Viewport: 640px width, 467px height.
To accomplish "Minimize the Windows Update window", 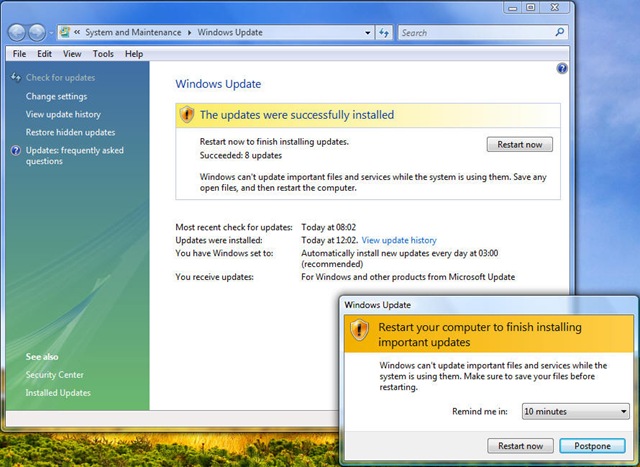I will tap(513, 8).
